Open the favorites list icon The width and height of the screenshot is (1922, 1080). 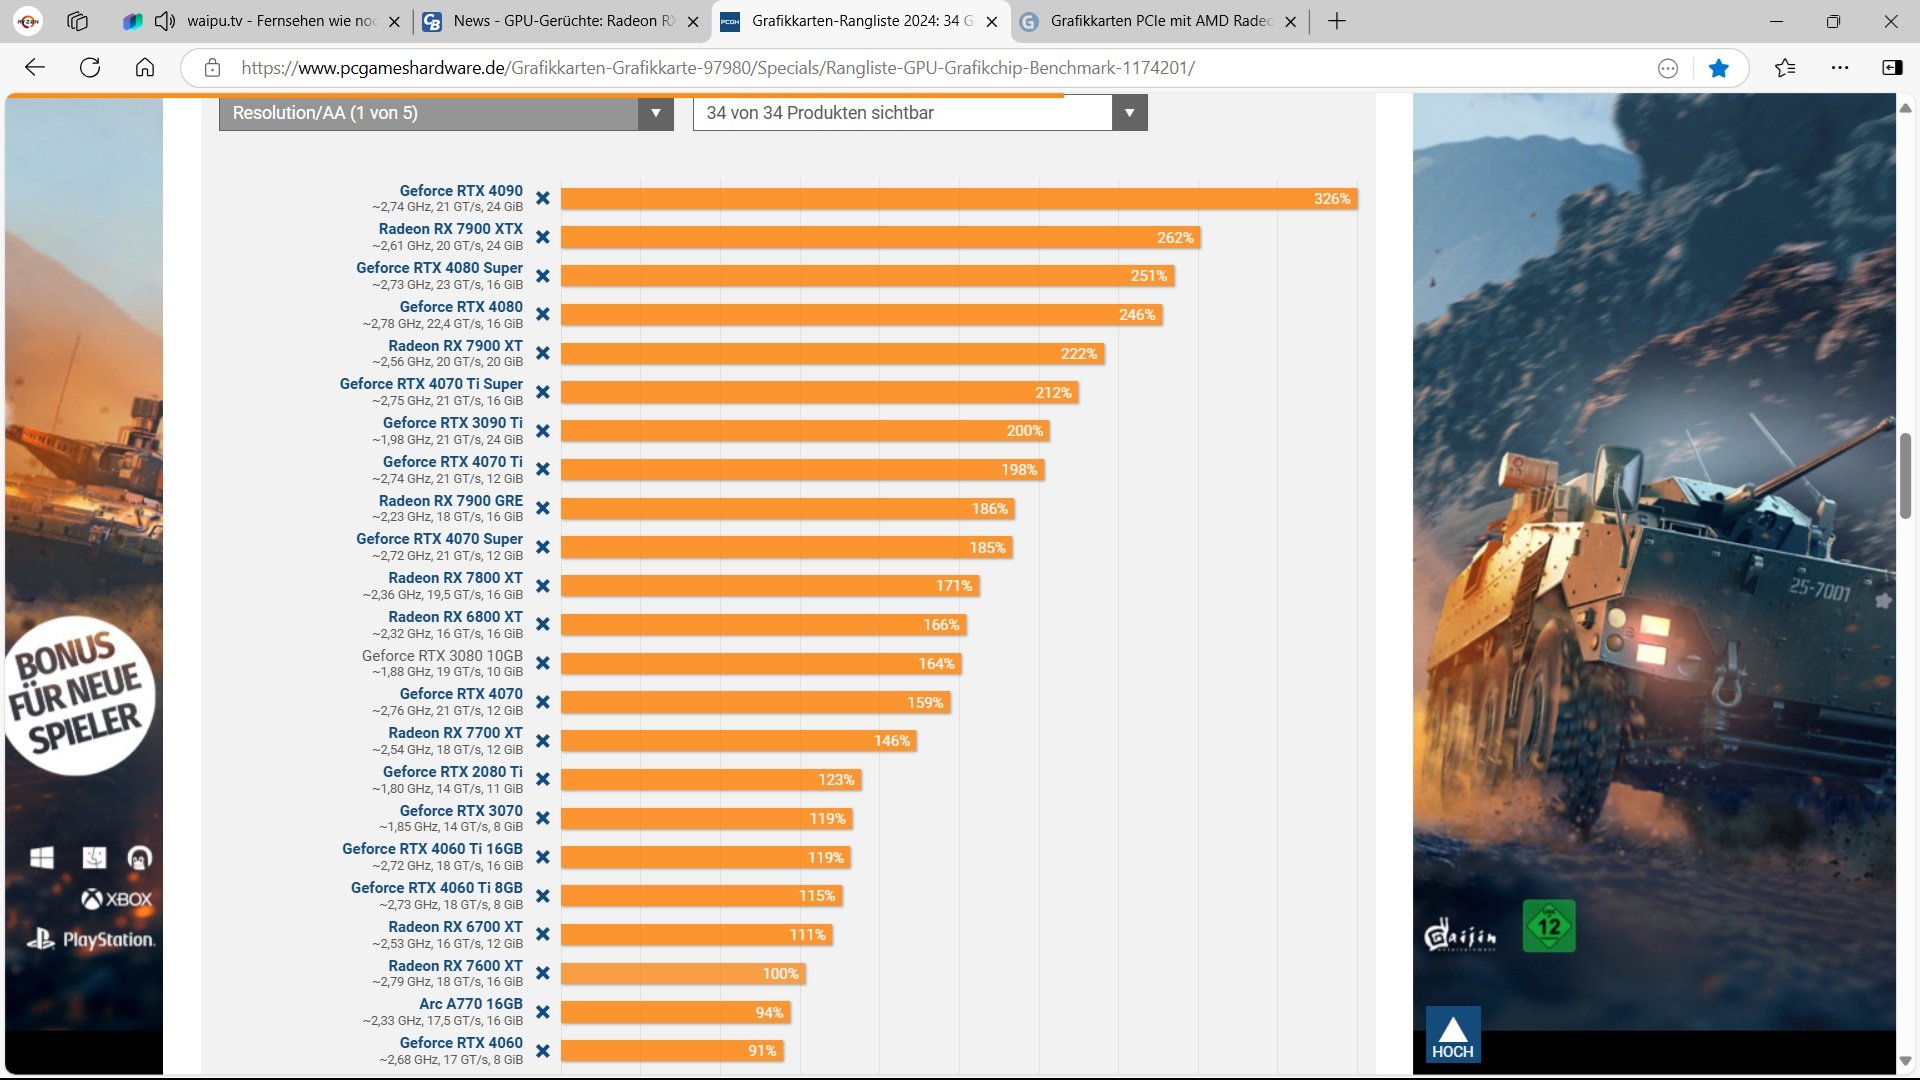1785,68
